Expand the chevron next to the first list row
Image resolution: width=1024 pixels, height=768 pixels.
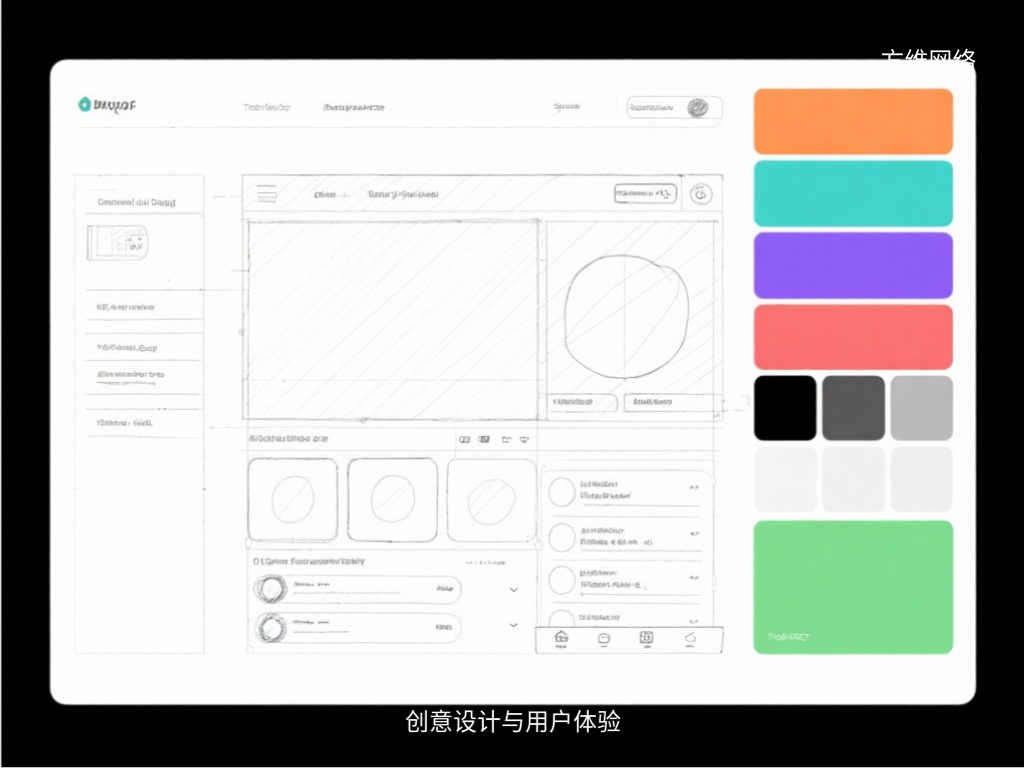coord(513,589)
